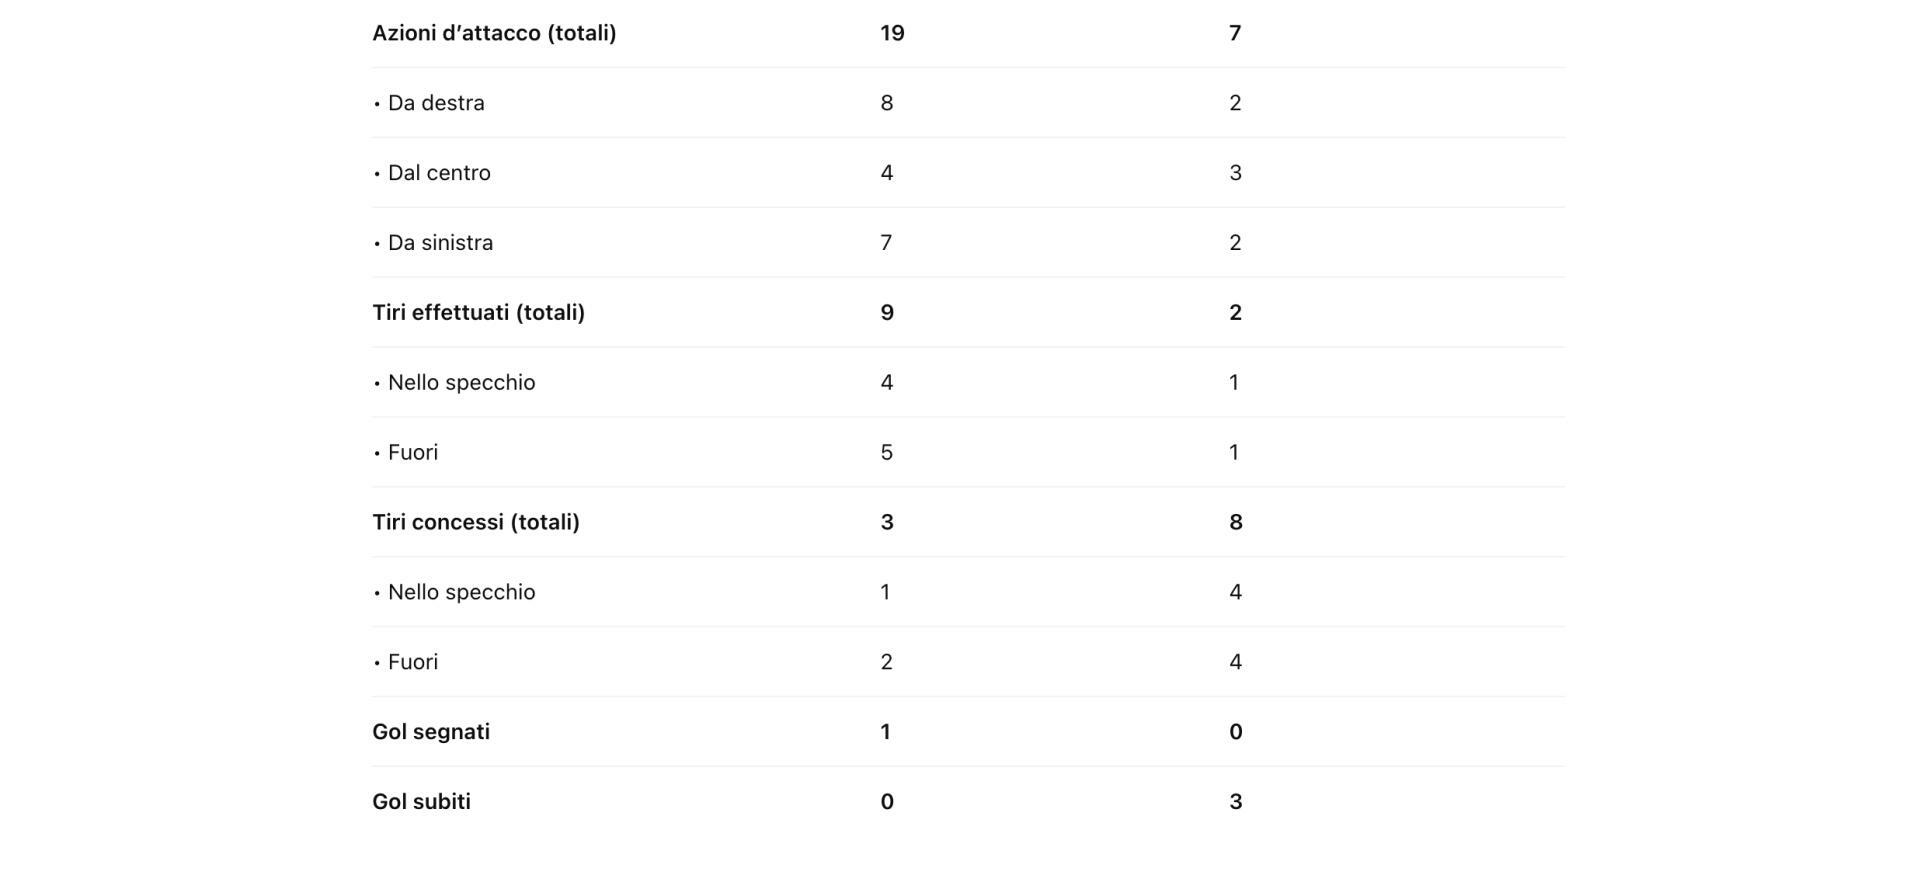Viewport: 1920px width, 882px height.
Task: Click the 'Tiri concessi (totali)' row heading
Action: pyautogui.click(x=476, y=522)
